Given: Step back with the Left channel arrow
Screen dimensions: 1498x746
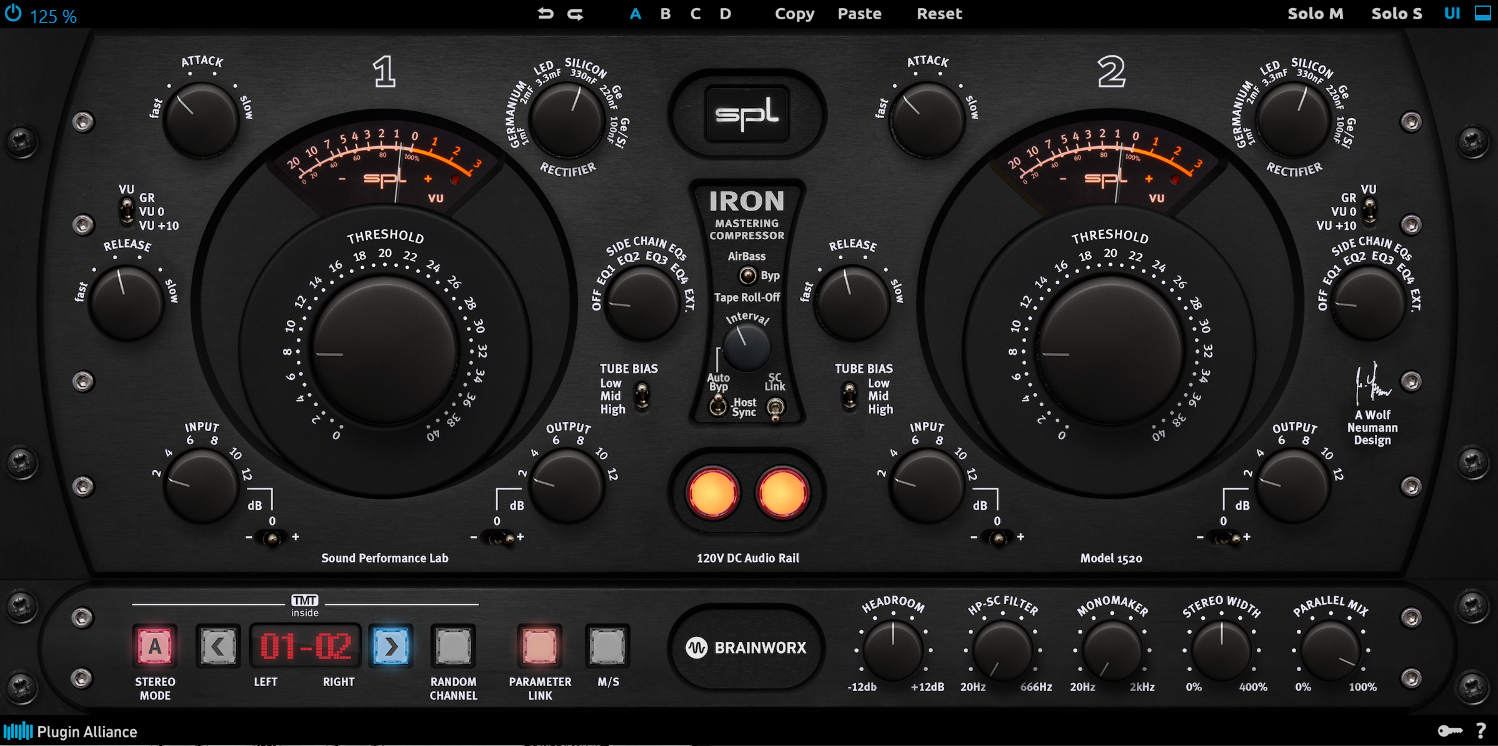Looking at the screenshot, I should [219, 646].
